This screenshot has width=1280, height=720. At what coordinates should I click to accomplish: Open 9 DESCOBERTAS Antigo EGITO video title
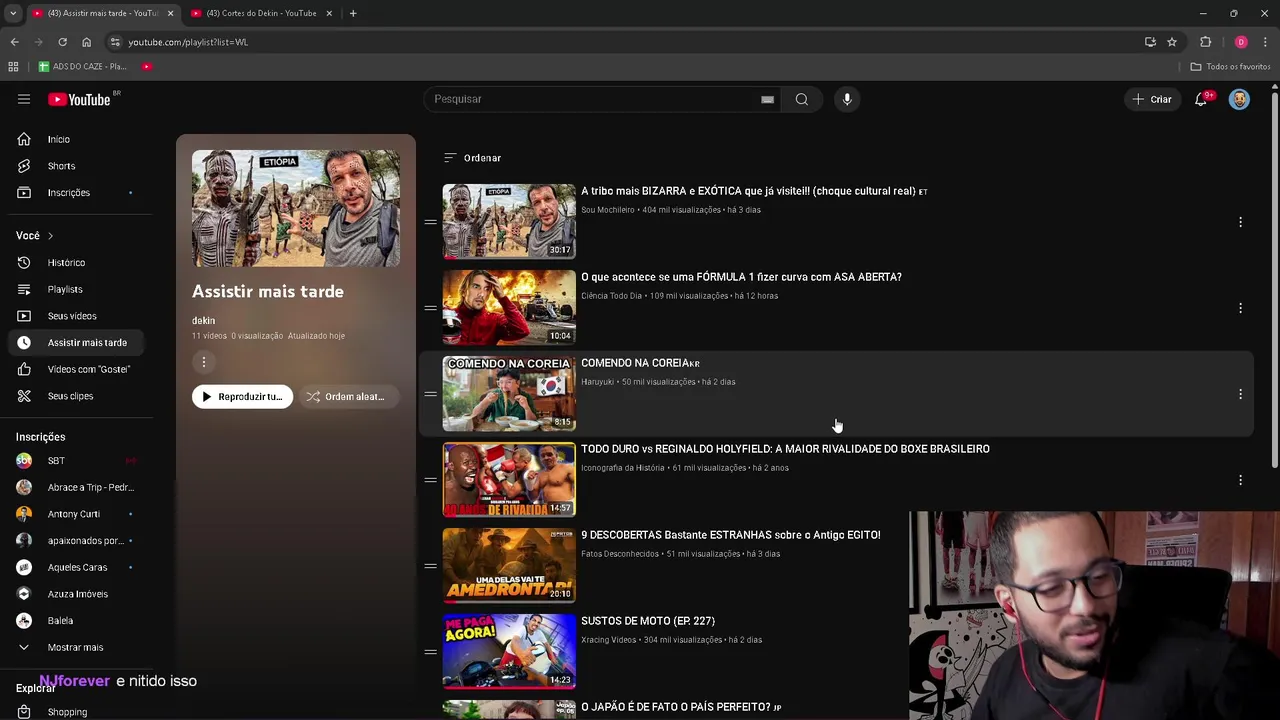[x=731, y=535]
